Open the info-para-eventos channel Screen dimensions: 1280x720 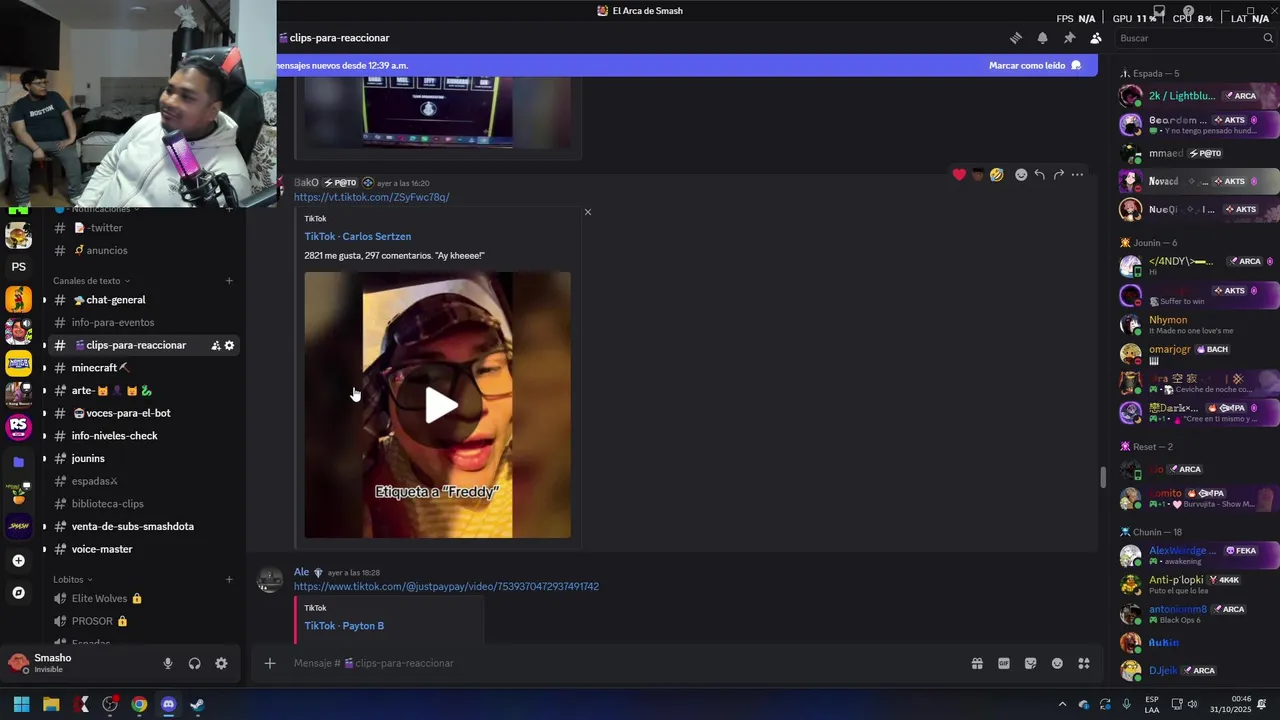(x=144, y=323)
